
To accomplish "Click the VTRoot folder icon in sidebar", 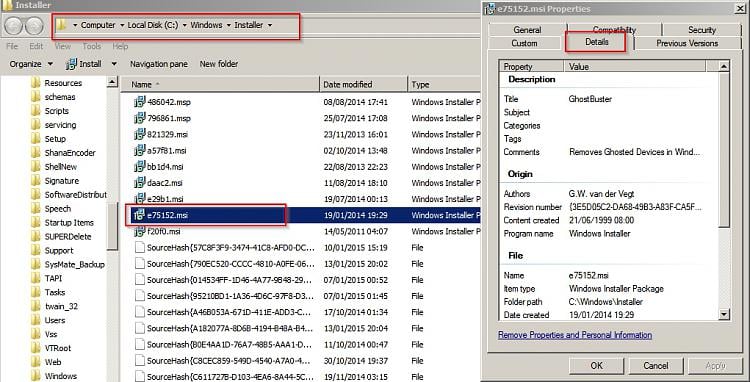I will [x=35, y=348].
